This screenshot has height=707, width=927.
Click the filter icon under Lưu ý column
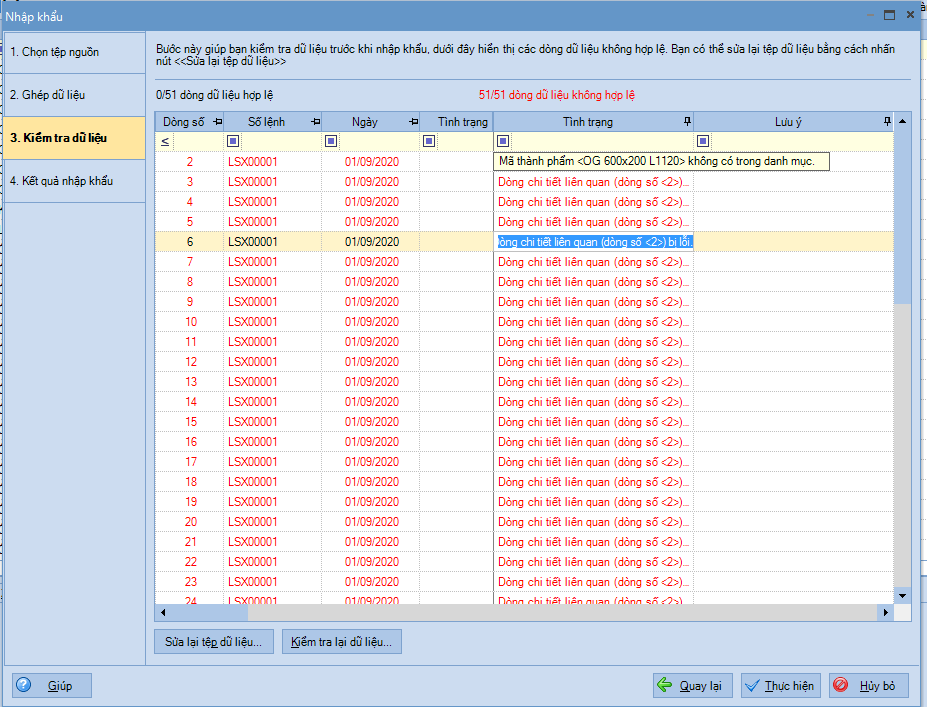(703, 142)
